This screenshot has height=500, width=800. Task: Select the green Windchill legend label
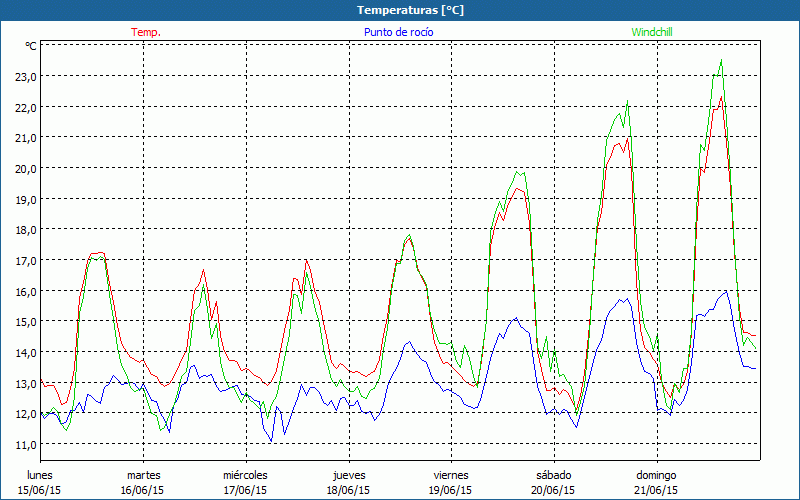click(653, 32)
